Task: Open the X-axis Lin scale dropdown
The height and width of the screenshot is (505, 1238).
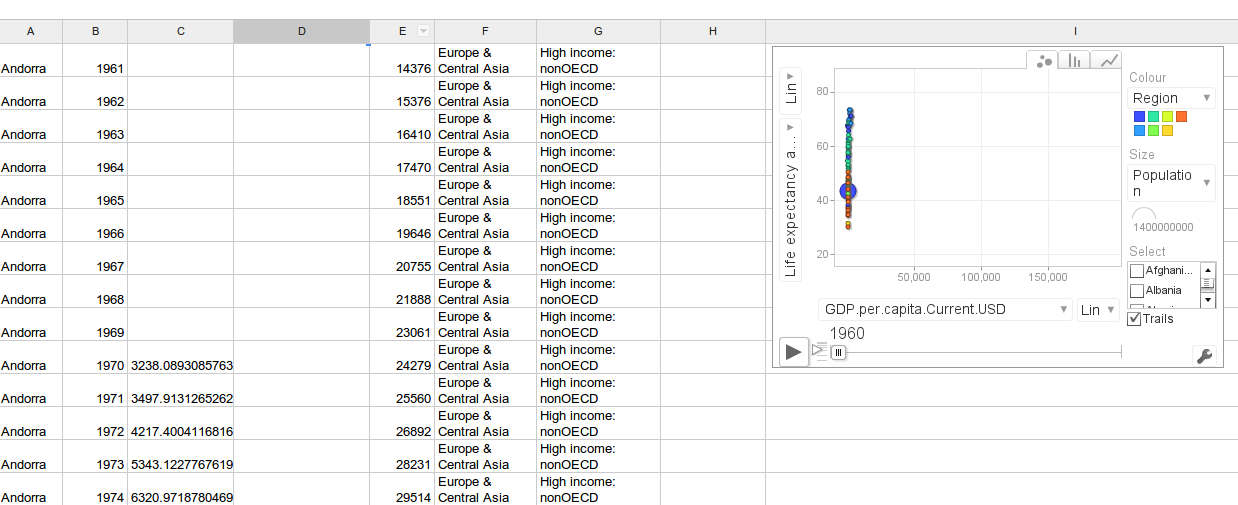Action: pyautogui.click(x=1098, y=310)
